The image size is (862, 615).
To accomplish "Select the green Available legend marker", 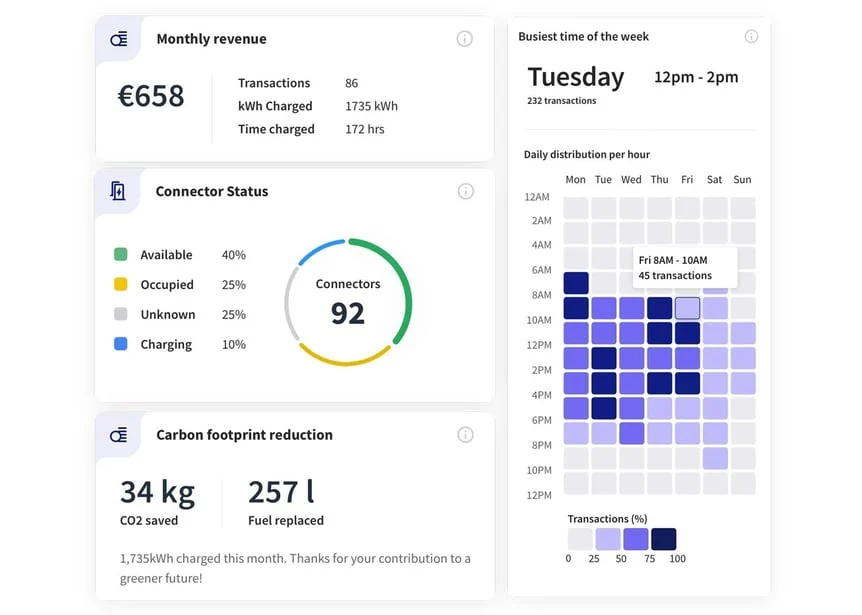I will click(121, 255).
